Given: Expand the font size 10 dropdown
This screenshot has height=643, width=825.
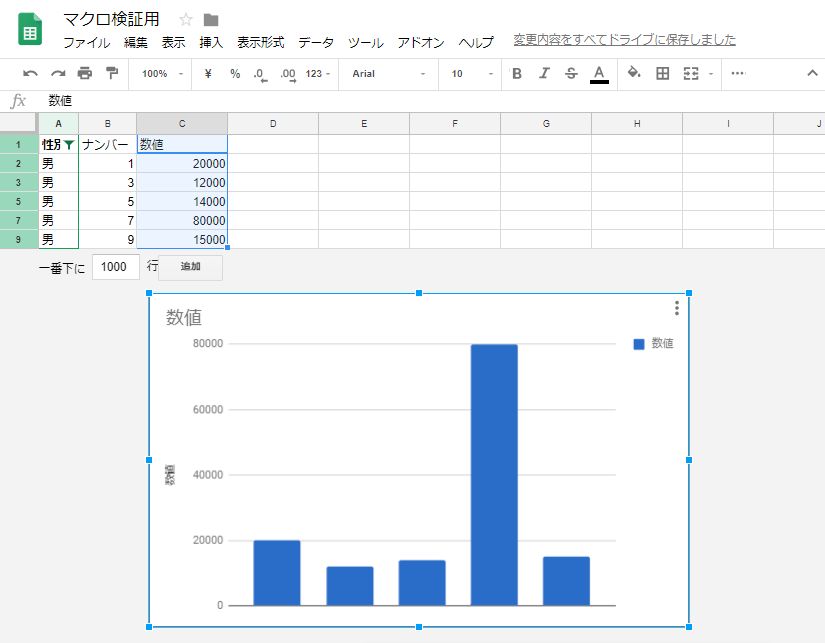Looking at the screenshot, I should (470, 73).
